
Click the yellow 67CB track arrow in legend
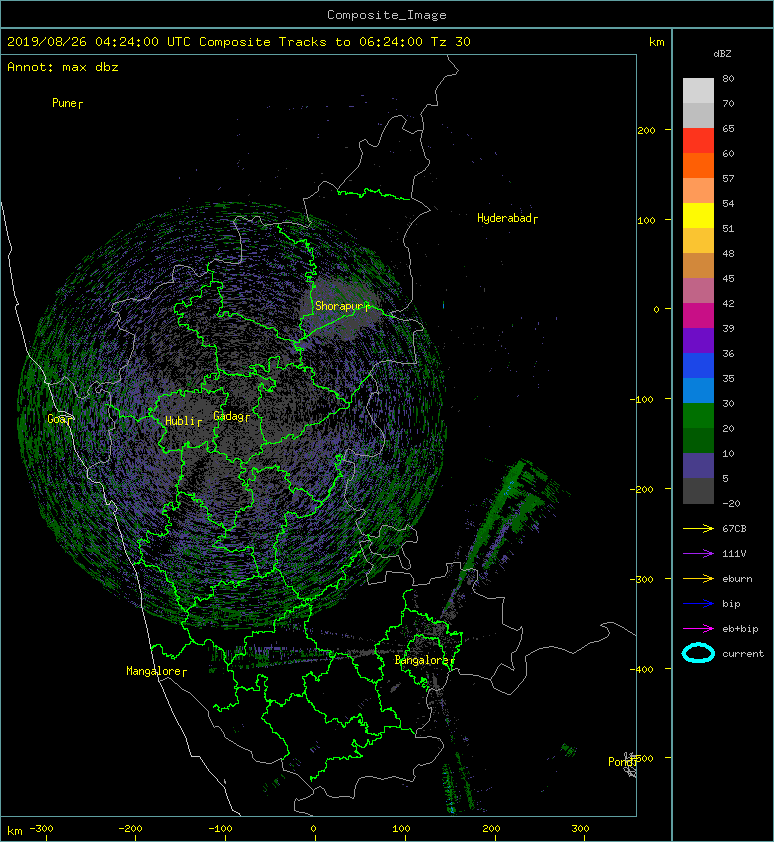[x=698, y=529]
